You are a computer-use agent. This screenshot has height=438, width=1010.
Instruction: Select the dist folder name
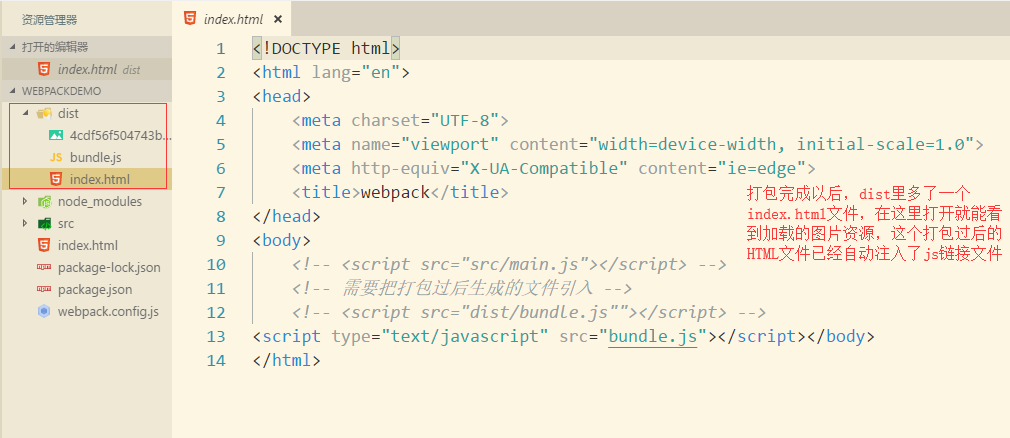pos(68,114)
